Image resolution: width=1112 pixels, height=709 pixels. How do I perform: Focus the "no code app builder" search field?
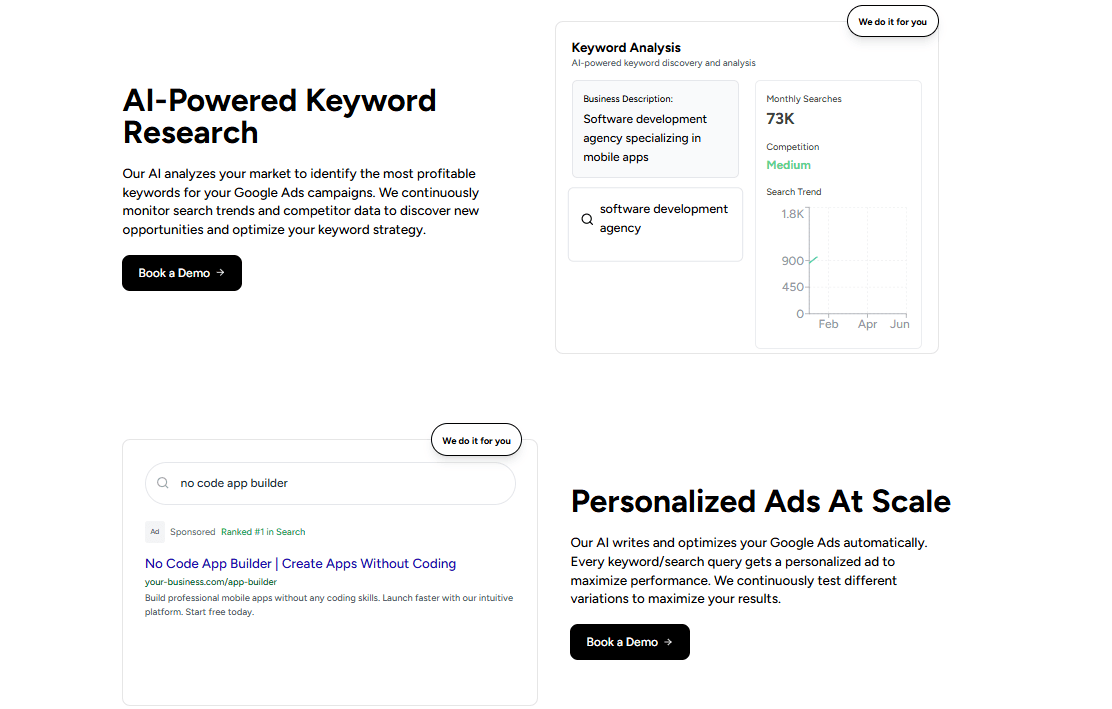pos(340,483)
